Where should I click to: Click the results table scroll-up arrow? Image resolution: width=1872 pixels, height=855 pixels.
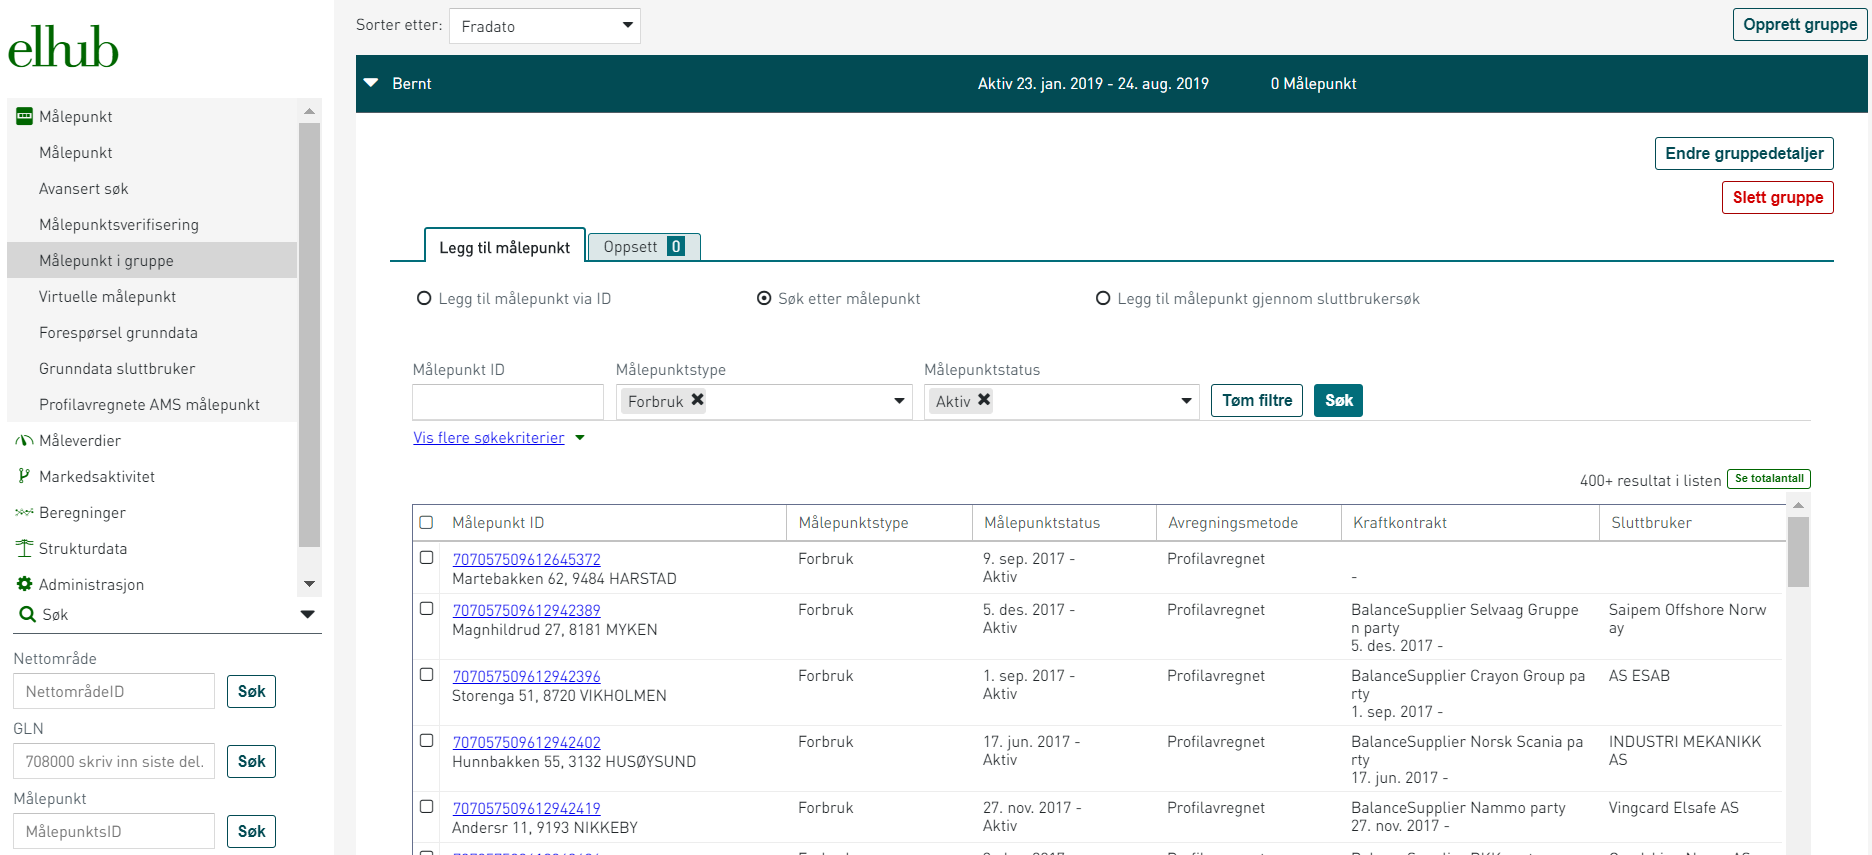(x=1798, y=506)
